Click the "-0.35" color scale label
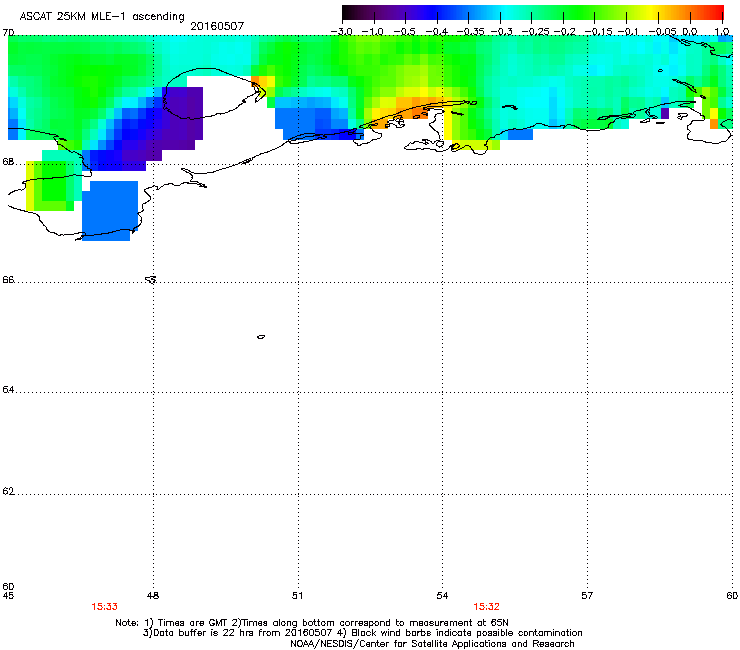This screenshot has width=740, height=650. [x=470, y=32]
